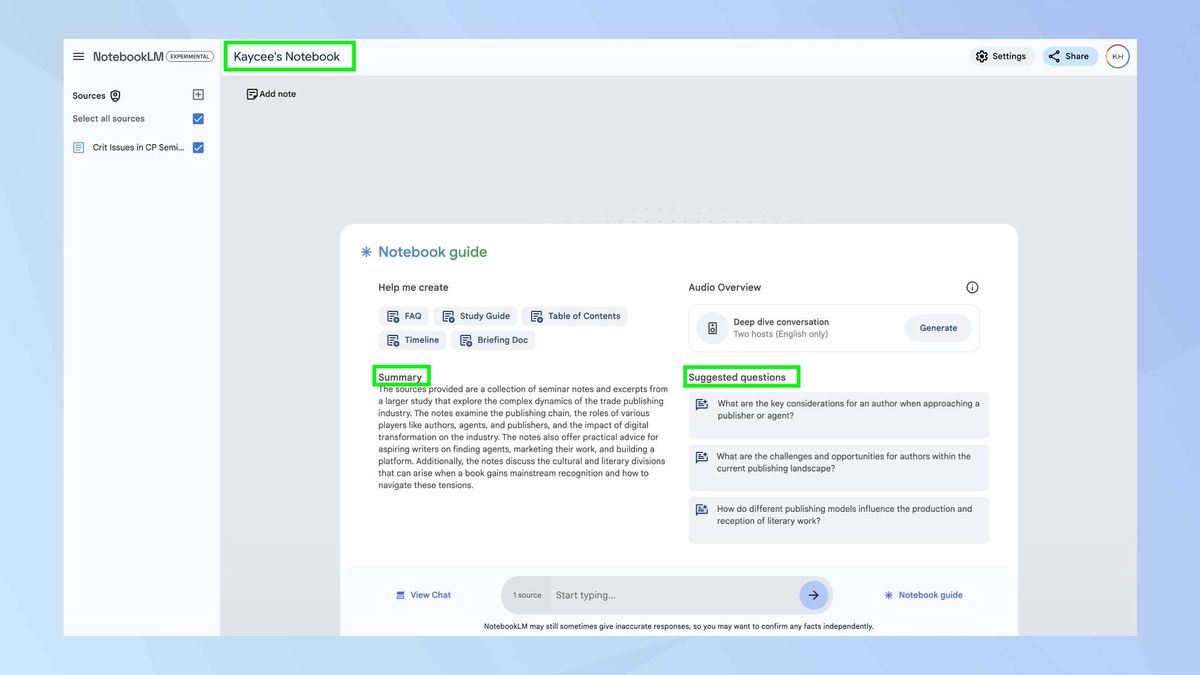
Task: Open the Audio Overview info icon
Action: [x=971, y=287]
